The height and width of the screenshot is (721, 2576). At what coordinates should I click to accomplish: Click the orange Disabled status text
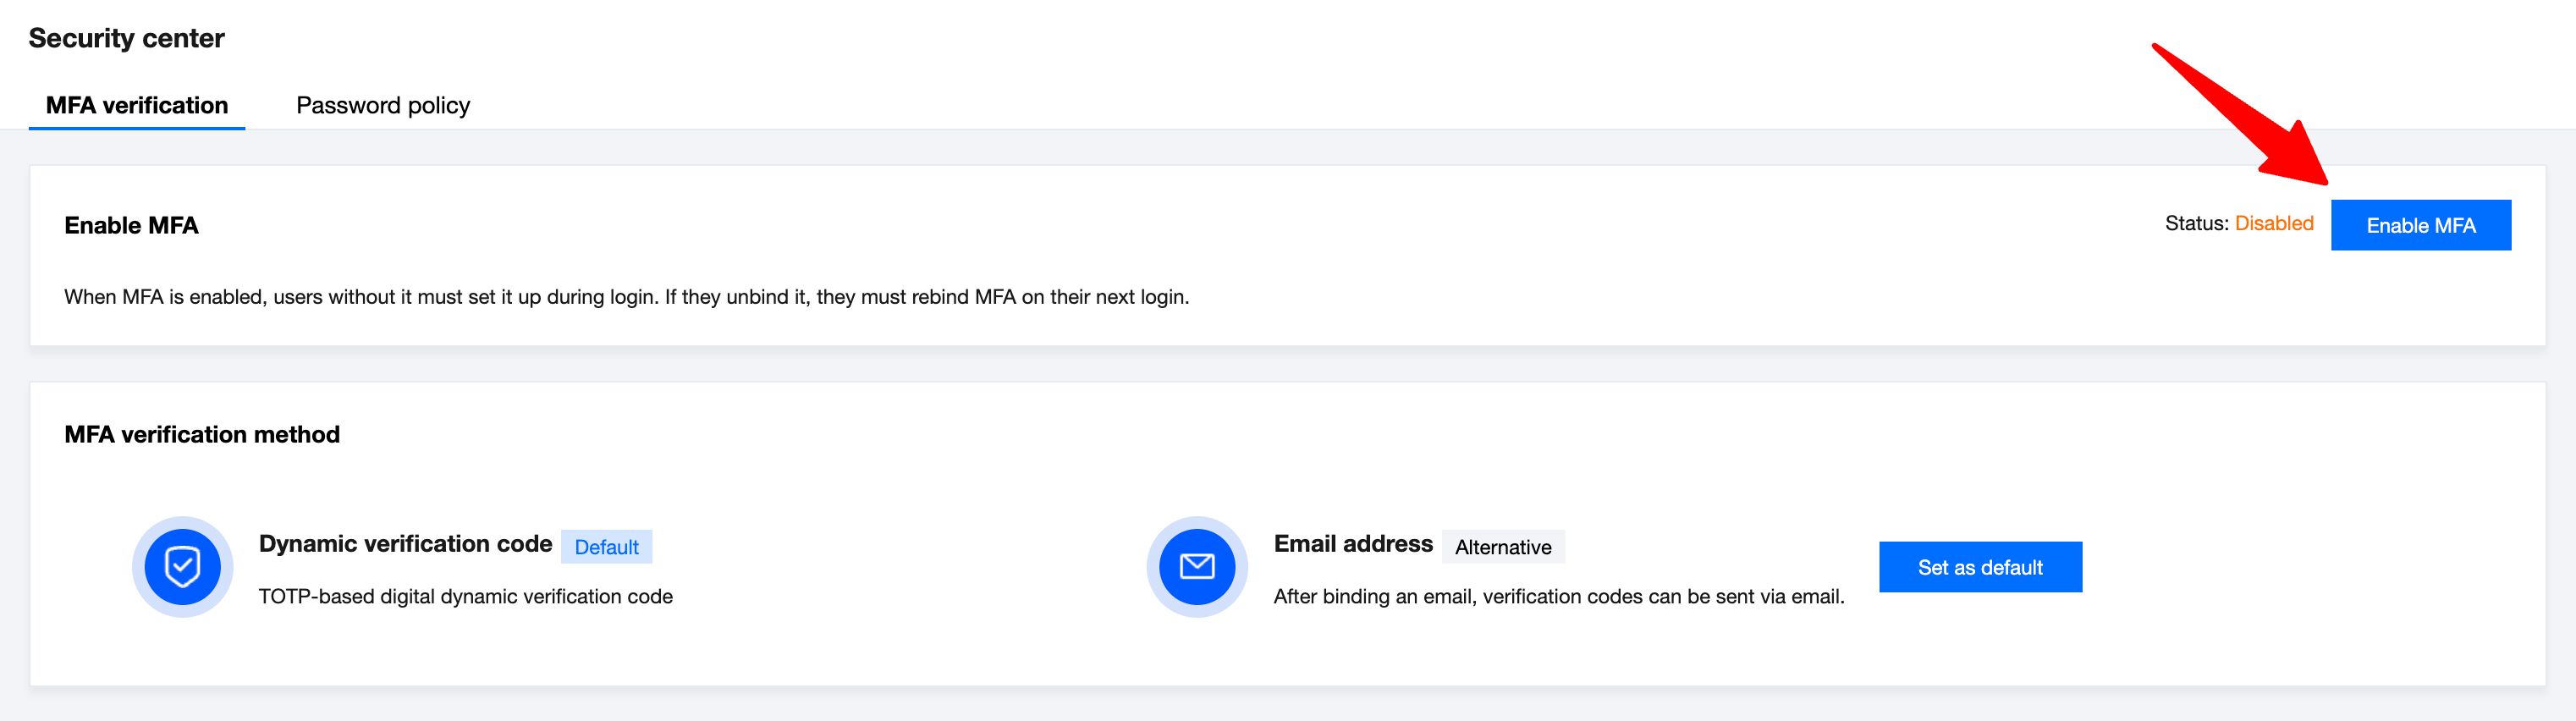2273,223
